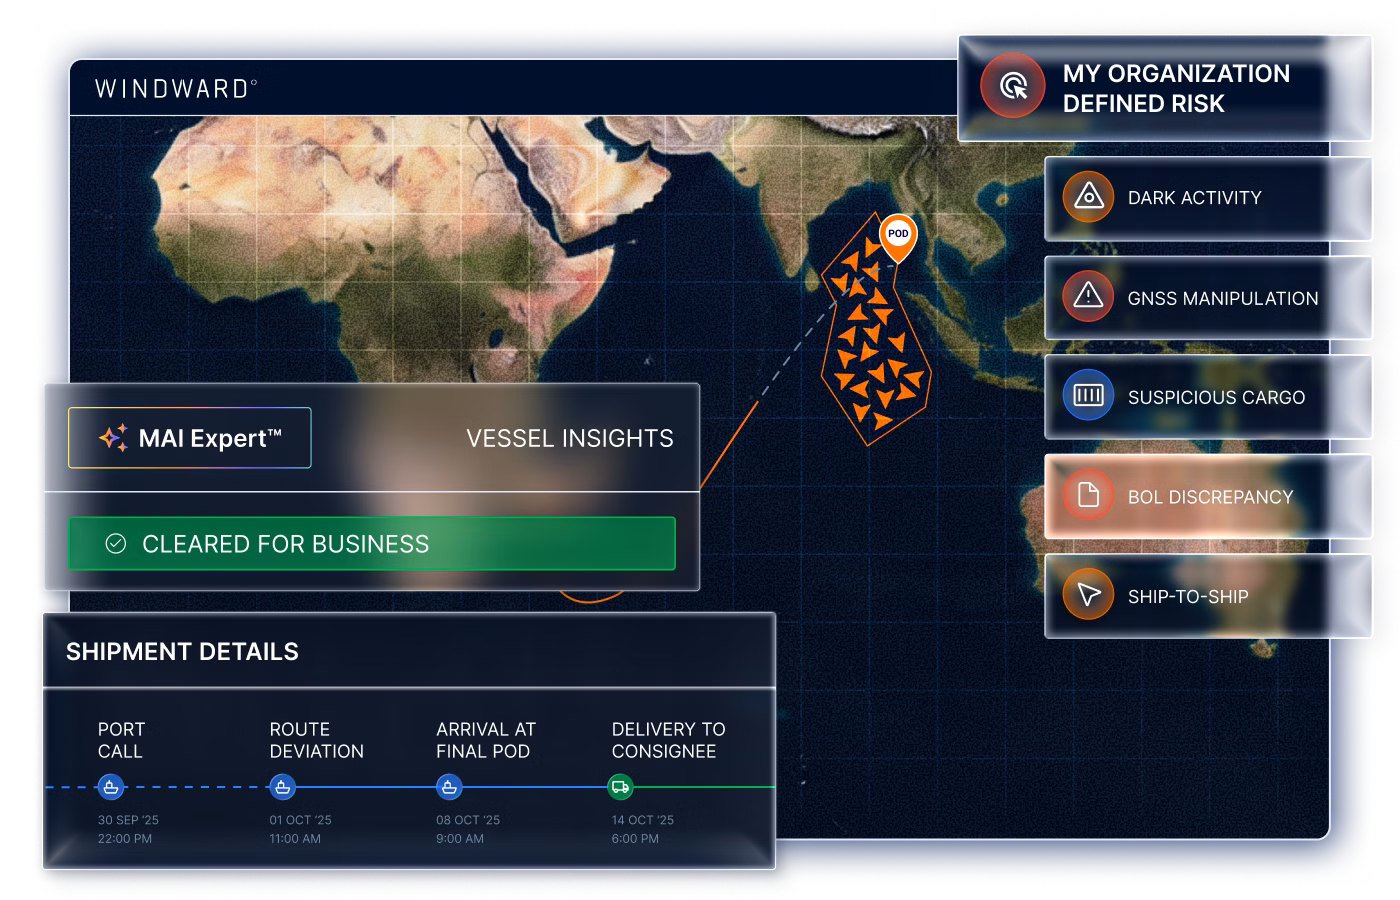Viewport: 1400px width, 900px height.
Task: Click the 08 OCT '25 date
Action: pos(468,820)
